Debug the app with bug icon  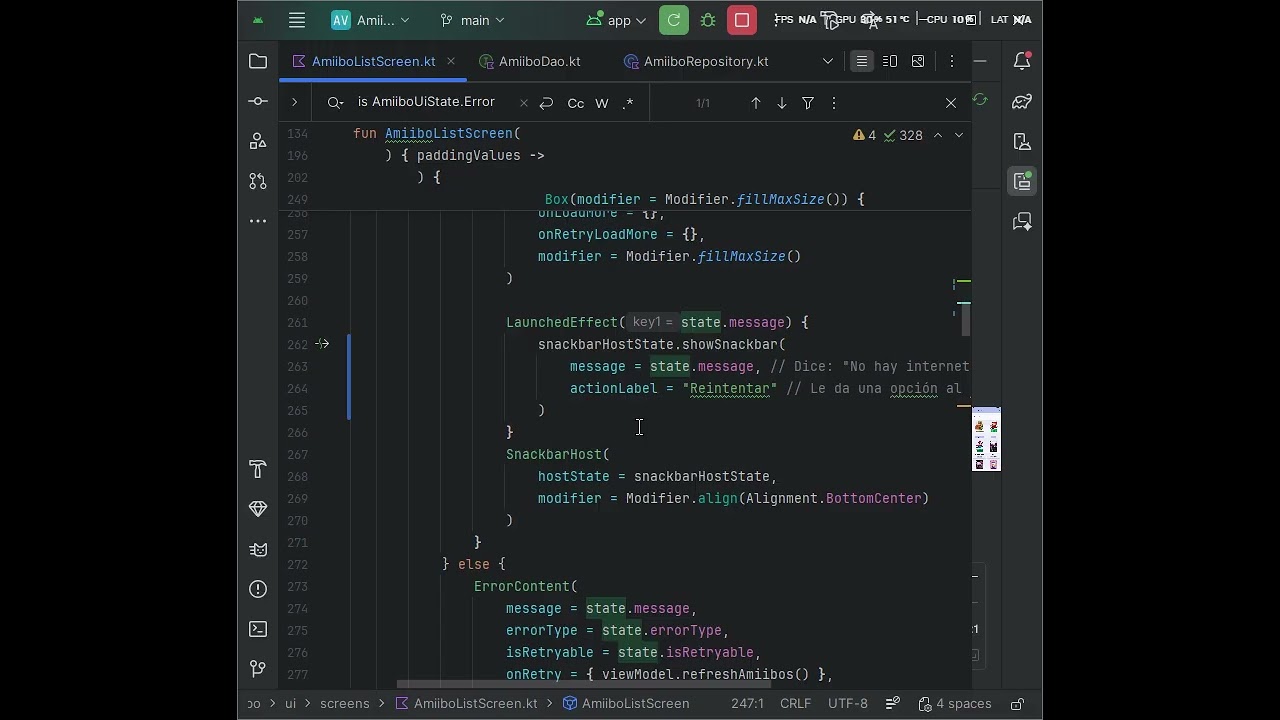[708, 20]
